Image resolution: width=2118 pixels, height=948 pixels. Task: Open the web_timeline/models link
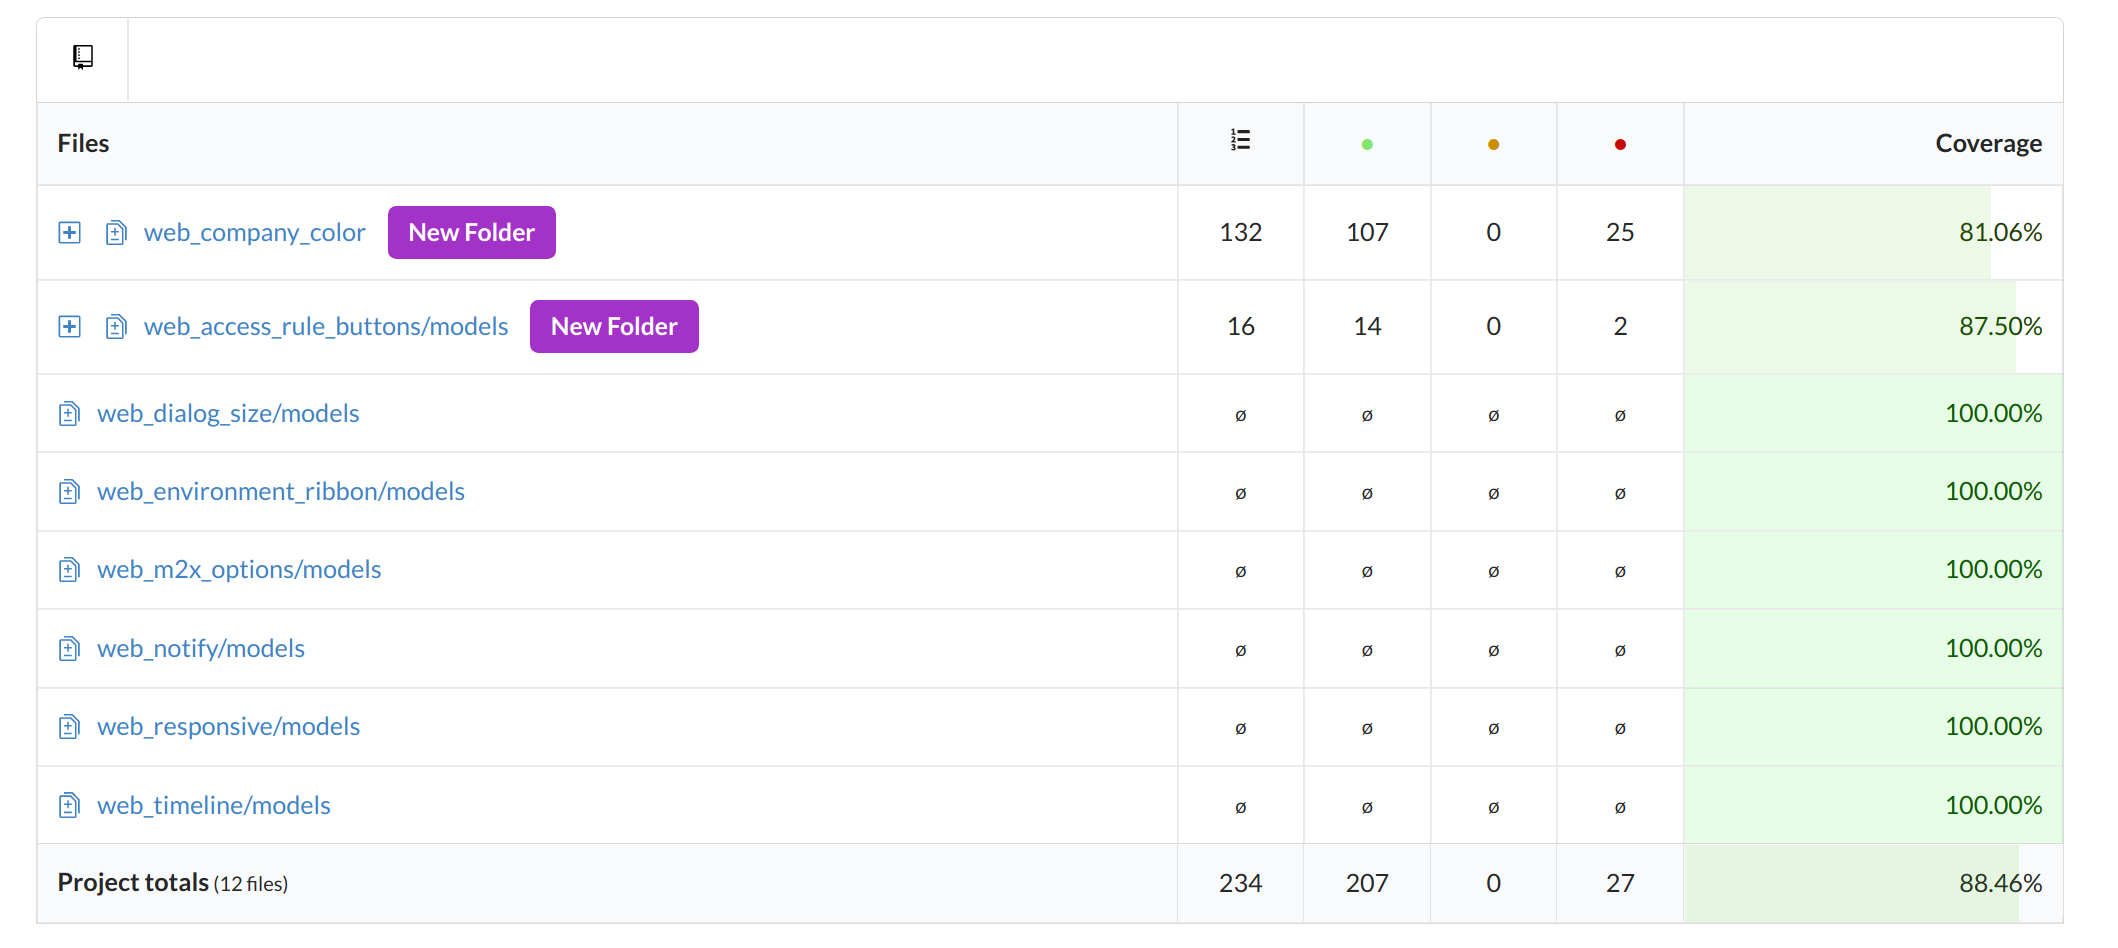coord(214,806)
